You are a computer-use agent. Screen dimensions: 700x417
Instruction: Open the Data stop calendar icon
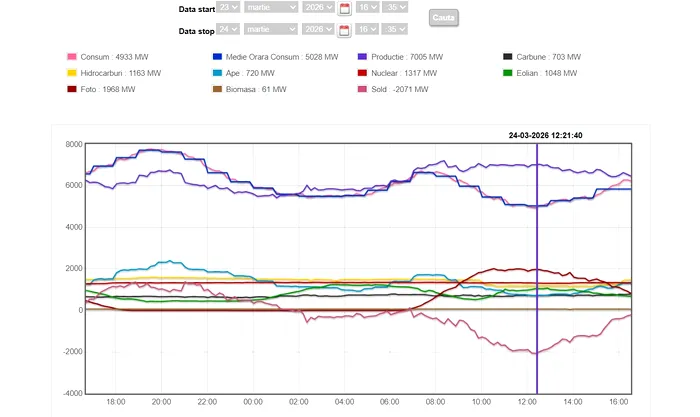[345, 30]
